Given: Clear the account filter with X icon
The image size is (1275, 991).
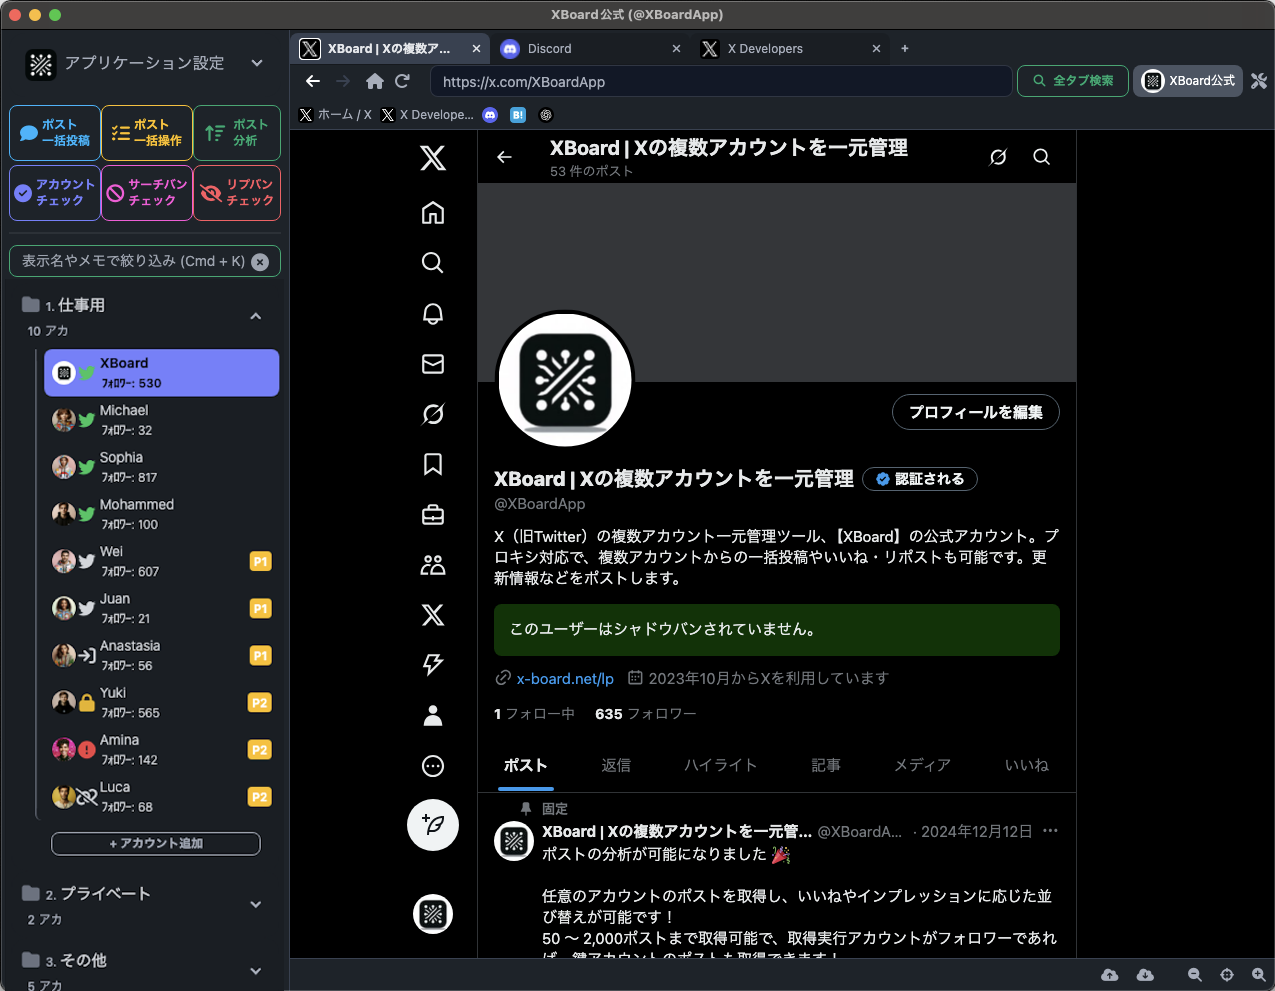Looking at the screenshot, I should tap(260, 262).
